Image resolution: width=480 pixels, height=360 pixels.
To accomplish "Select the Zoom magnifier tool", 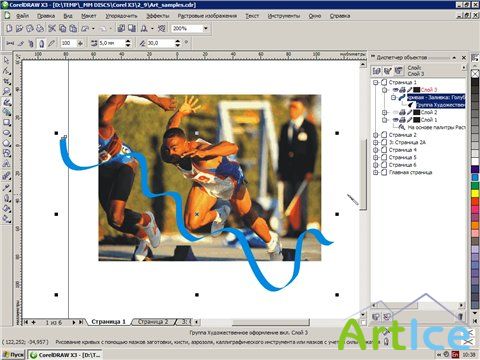I will click(x=6, y=91).
